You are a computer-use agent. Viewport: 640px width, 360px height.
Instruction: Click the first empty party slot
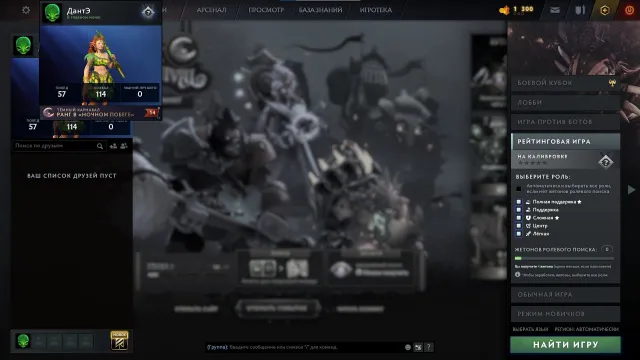point(39,341)
